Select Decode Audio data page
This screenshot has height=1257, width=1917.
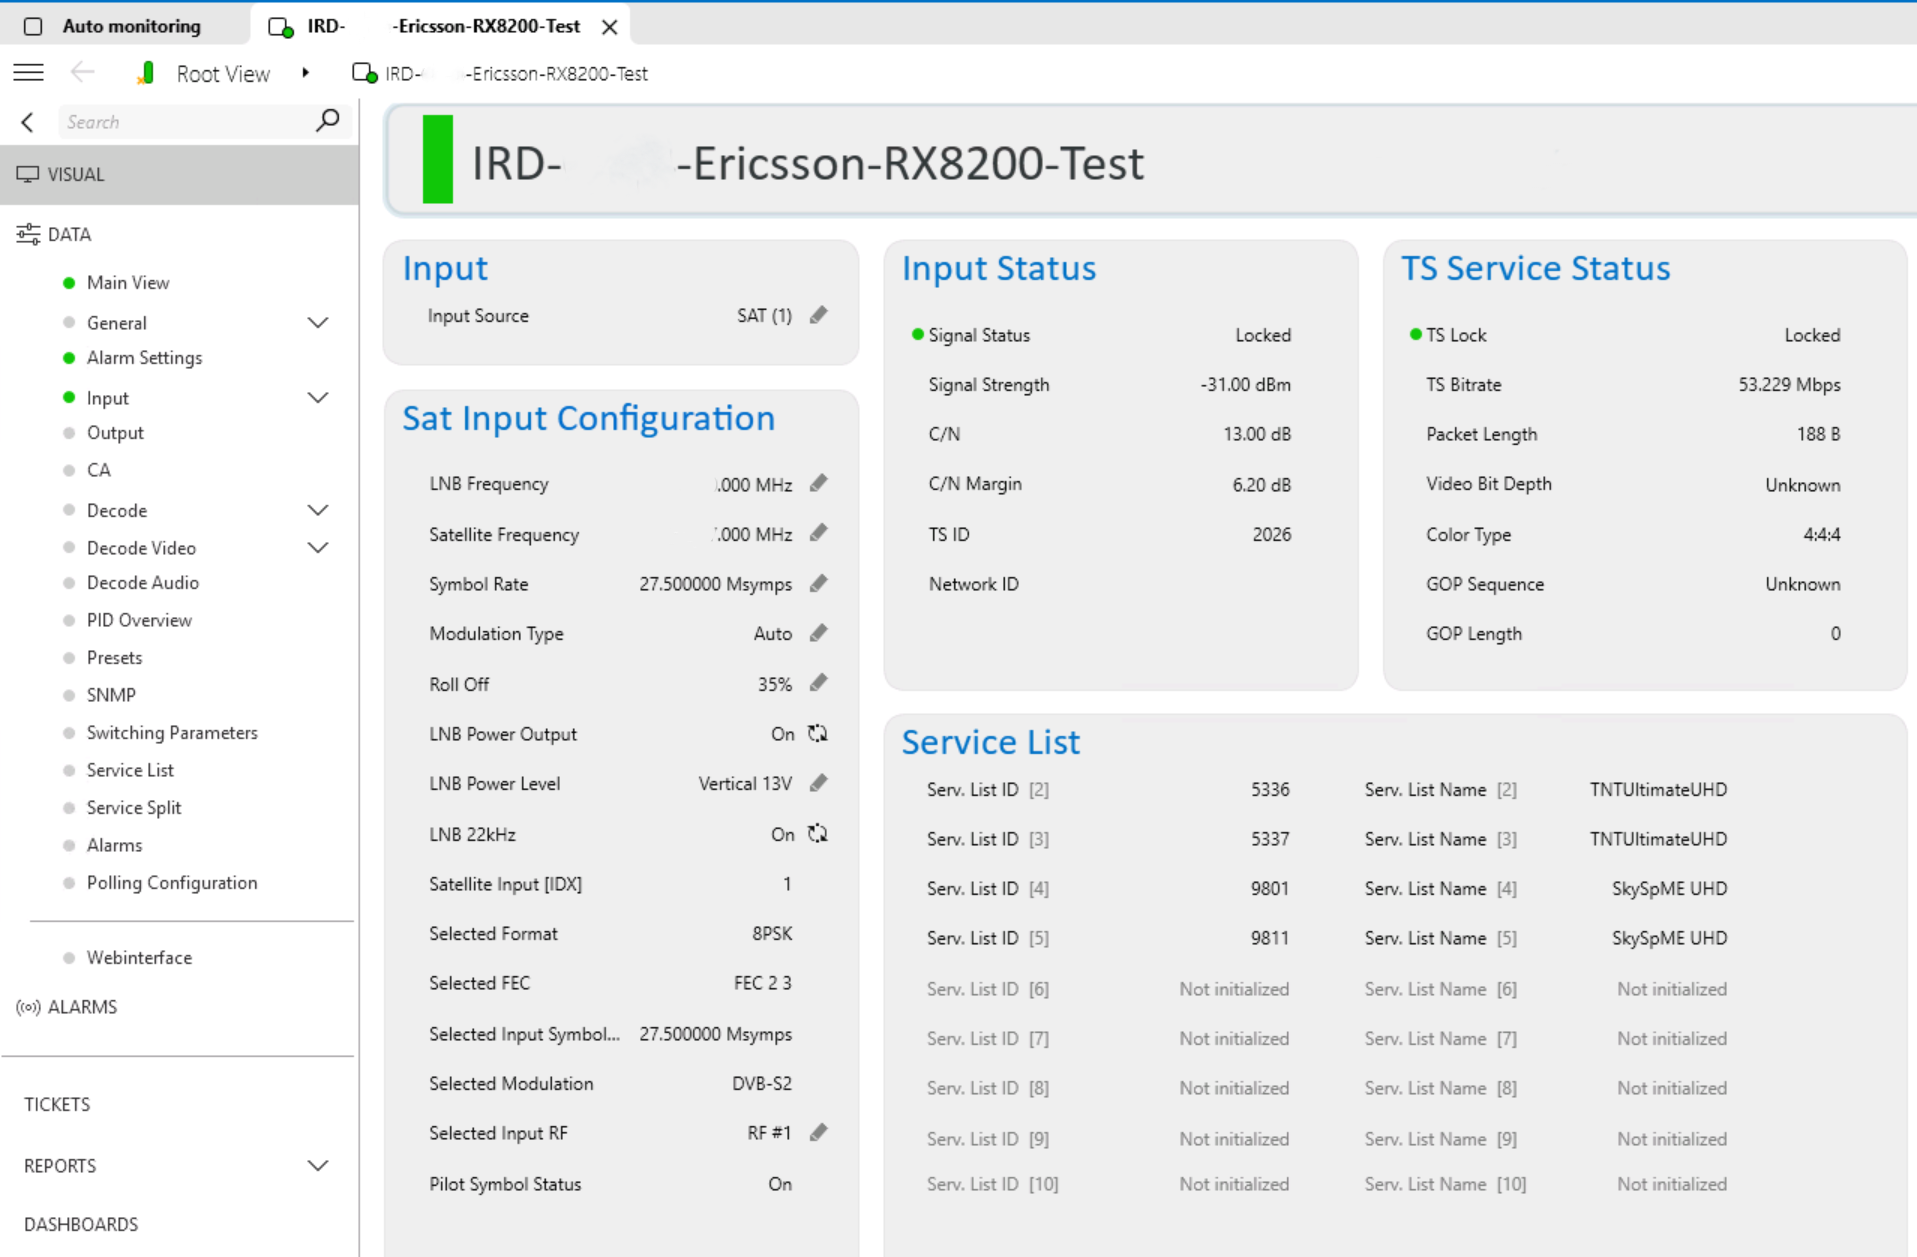[x=142, y=582]
